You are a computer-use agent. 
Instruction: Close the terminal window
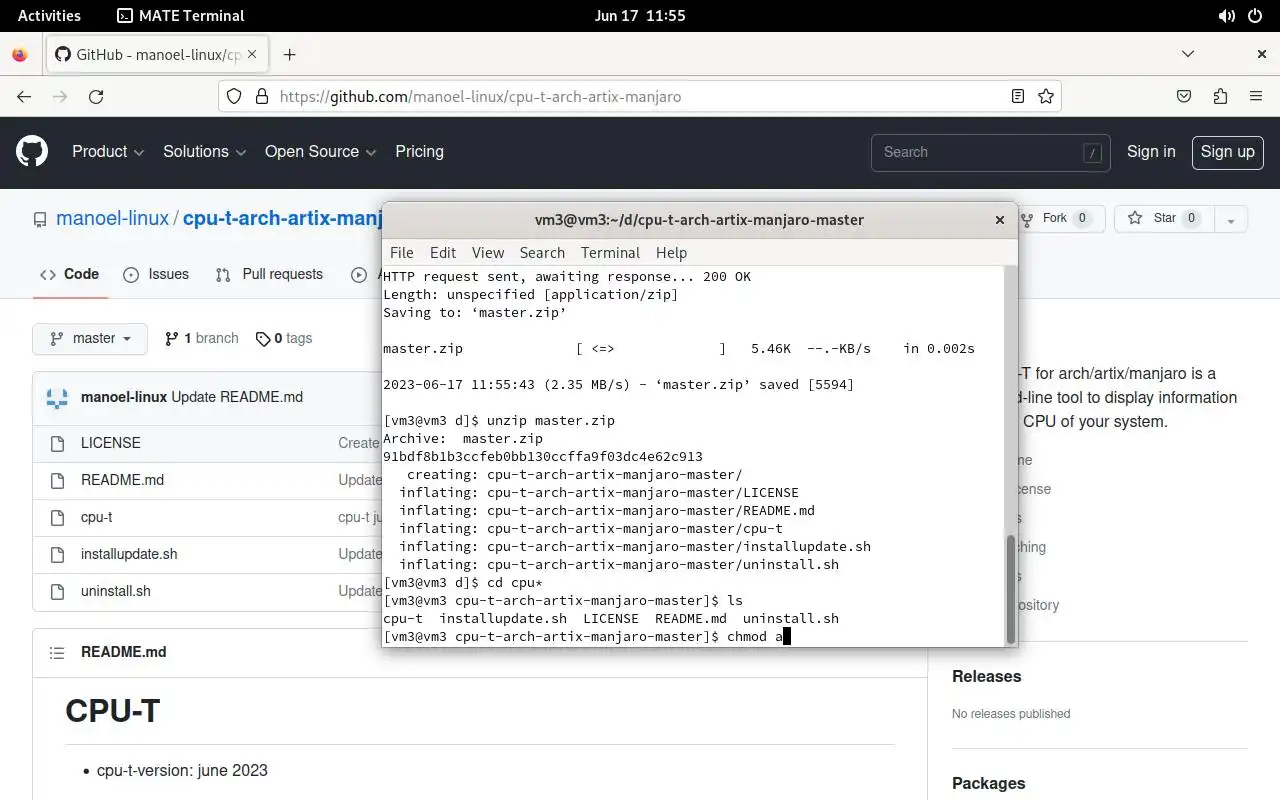999,220
